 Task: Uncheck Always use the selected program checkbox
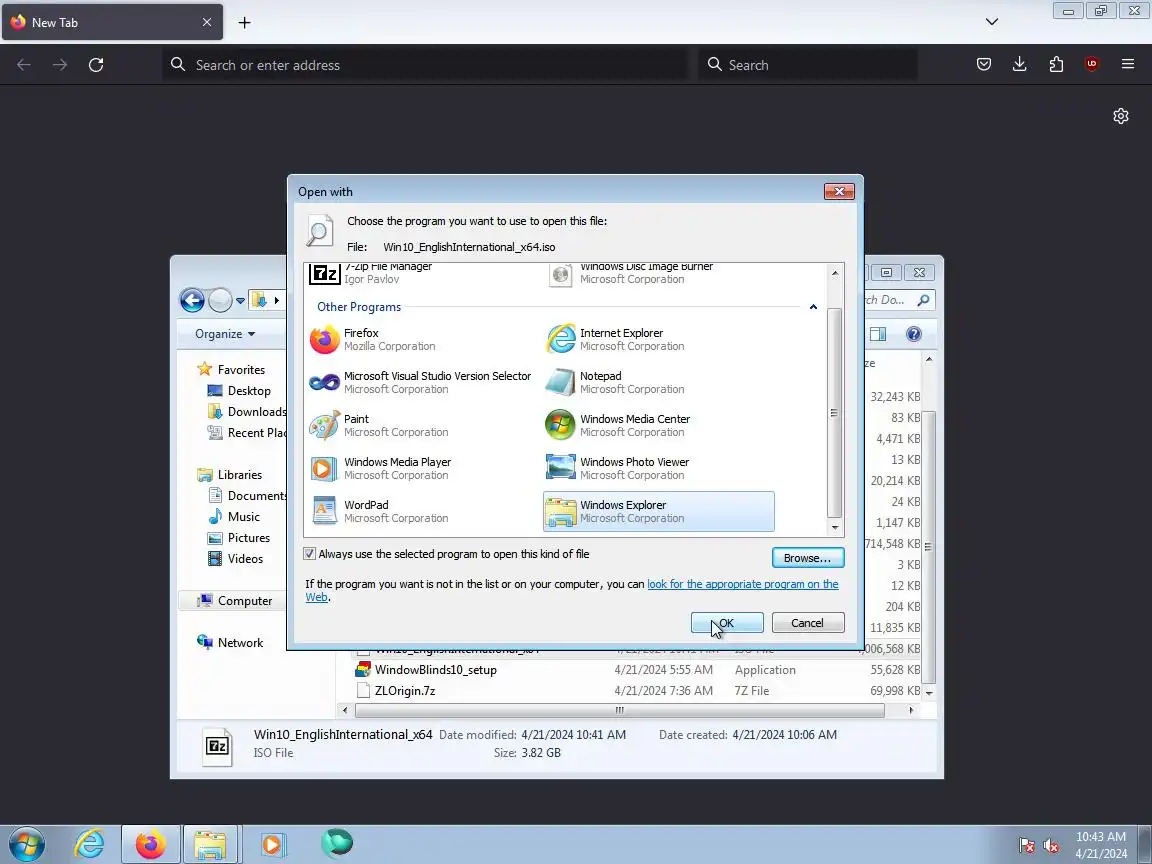pos(309,554)
